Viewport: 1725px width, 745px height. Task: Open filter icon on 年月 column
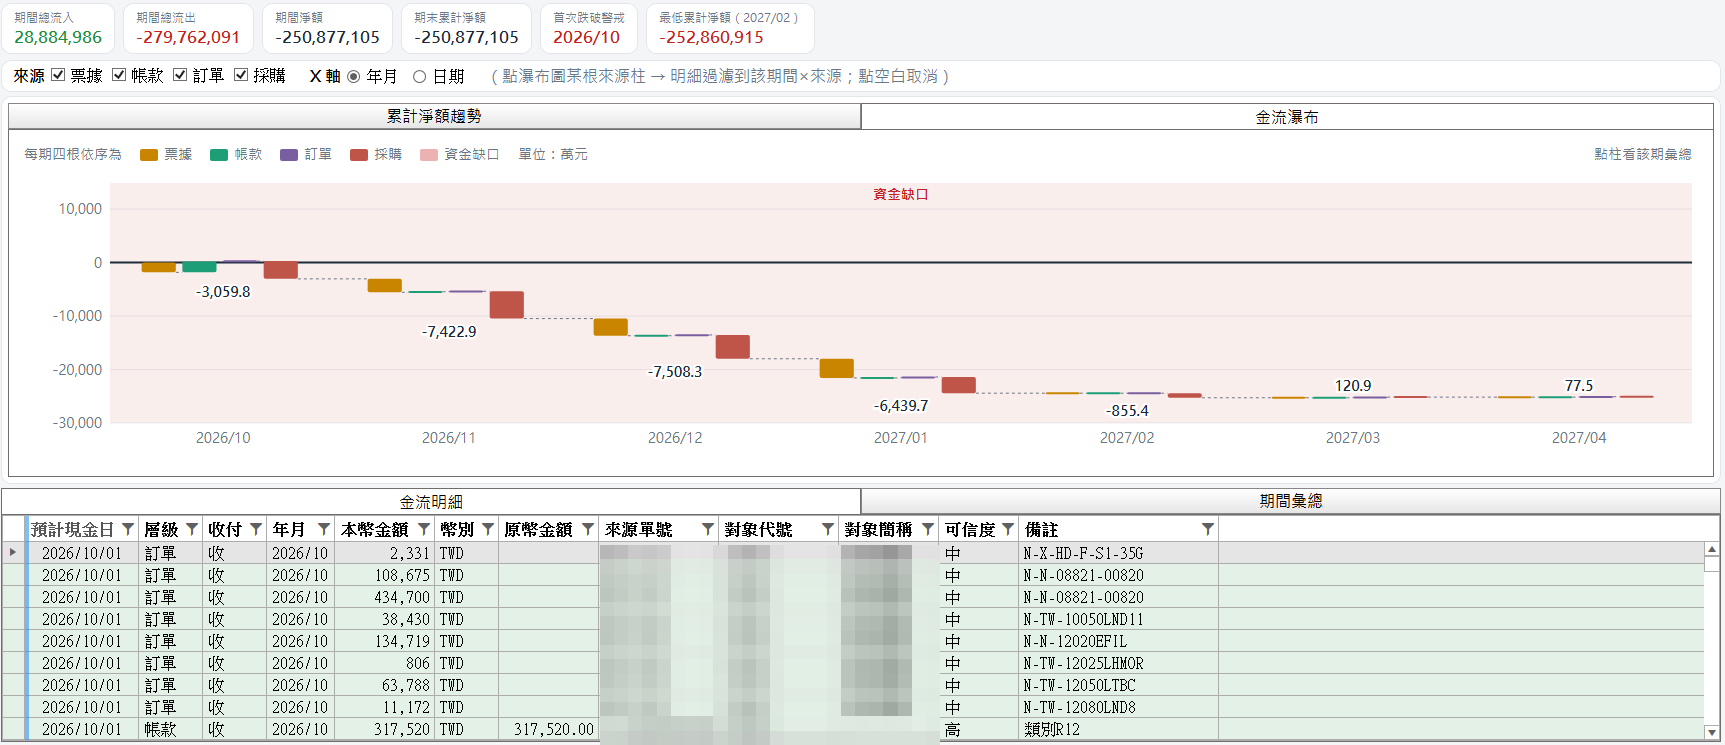click(324, 529)
